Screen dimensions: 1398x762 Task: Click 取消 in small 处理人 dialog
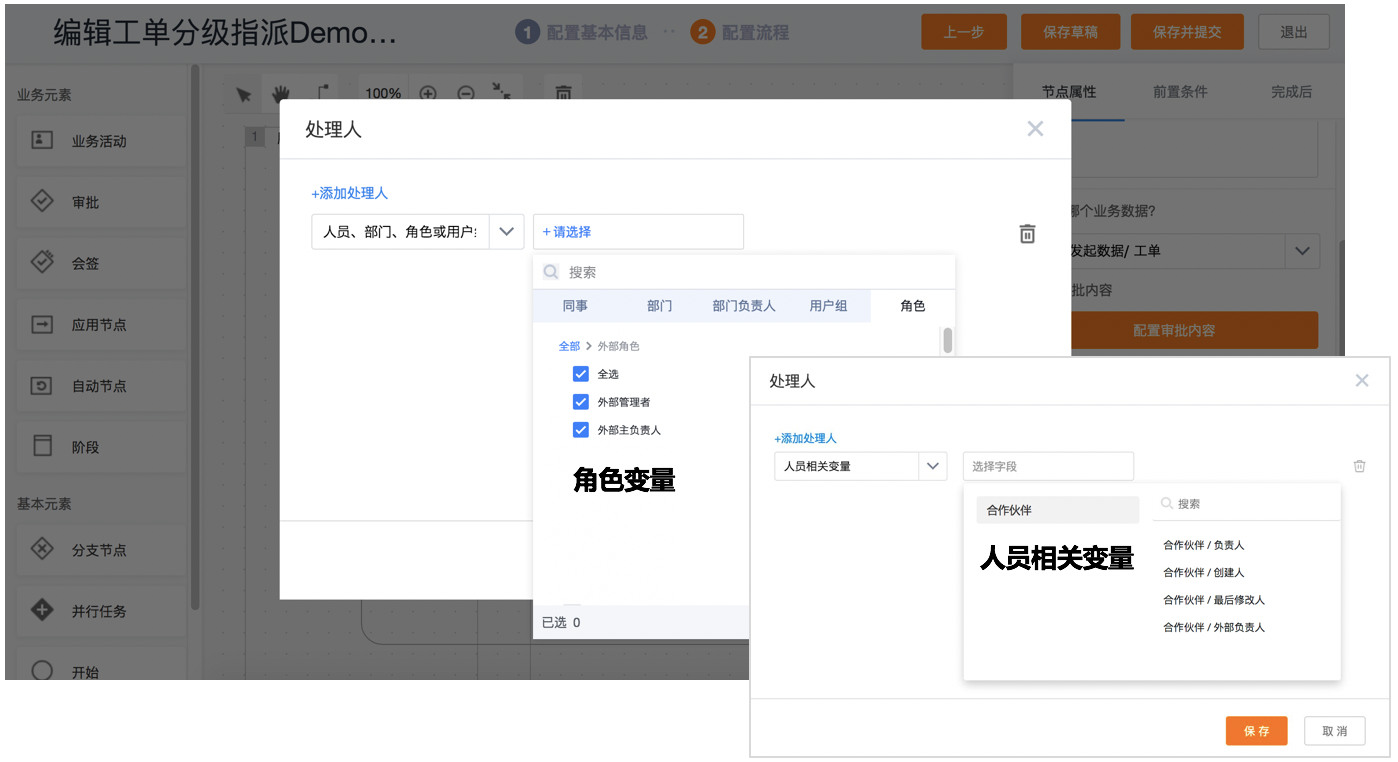click(1335, 731)
